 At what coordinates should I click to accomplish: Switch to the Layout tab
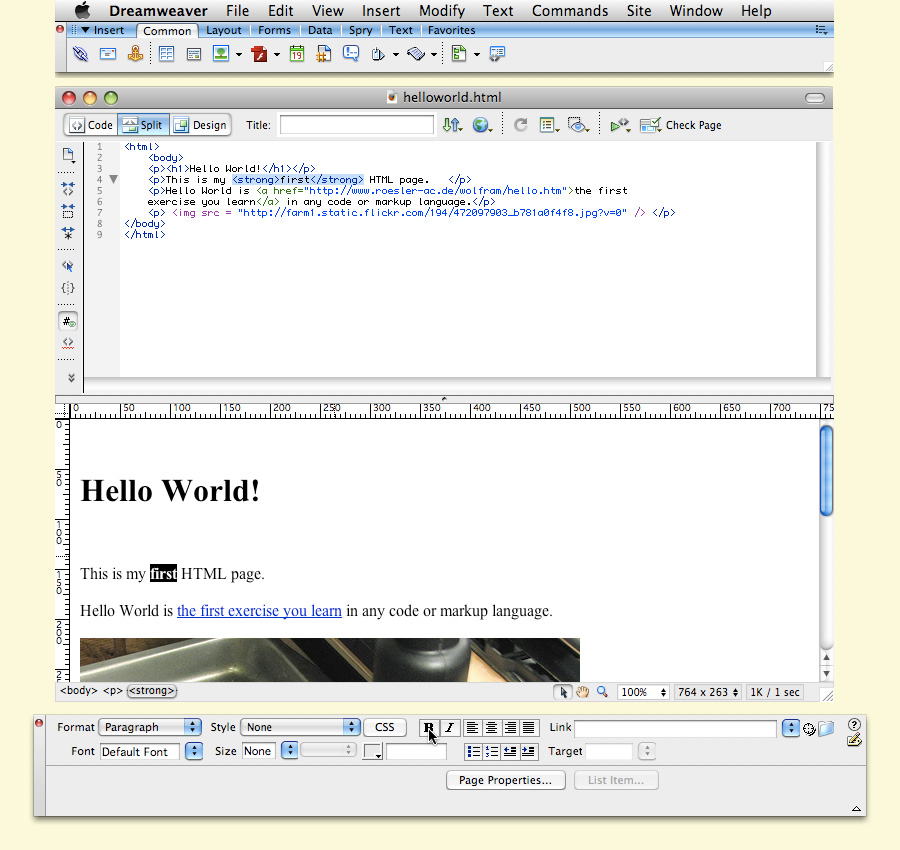tap(224, 30)
